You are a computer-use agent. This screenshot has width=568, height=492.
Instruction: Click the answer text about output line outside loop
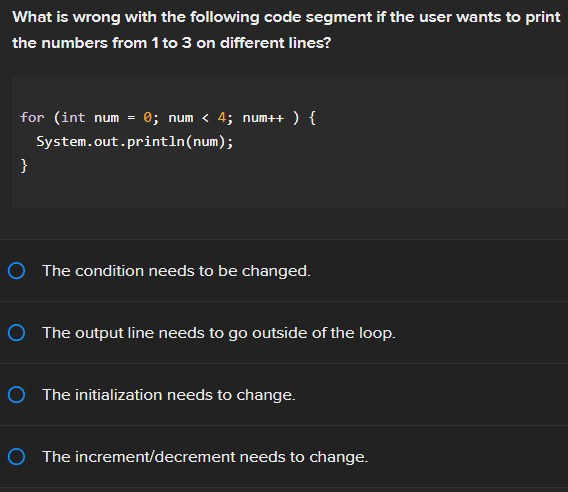(x=219, y=333)
